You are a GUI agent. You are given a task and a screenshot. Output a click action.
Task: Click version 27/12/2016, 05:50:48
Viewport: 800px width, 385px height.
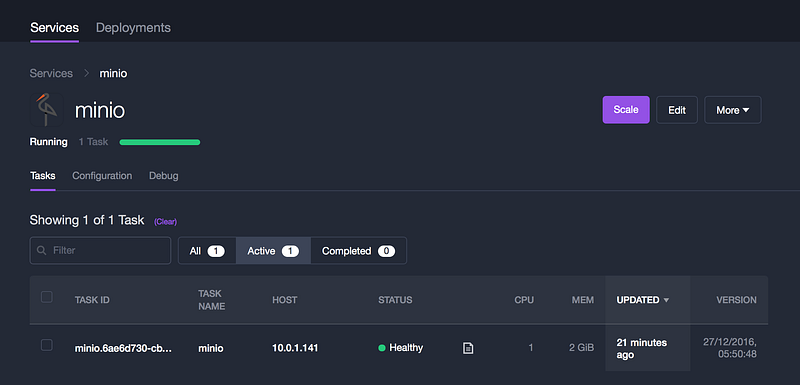pos(730,348)
